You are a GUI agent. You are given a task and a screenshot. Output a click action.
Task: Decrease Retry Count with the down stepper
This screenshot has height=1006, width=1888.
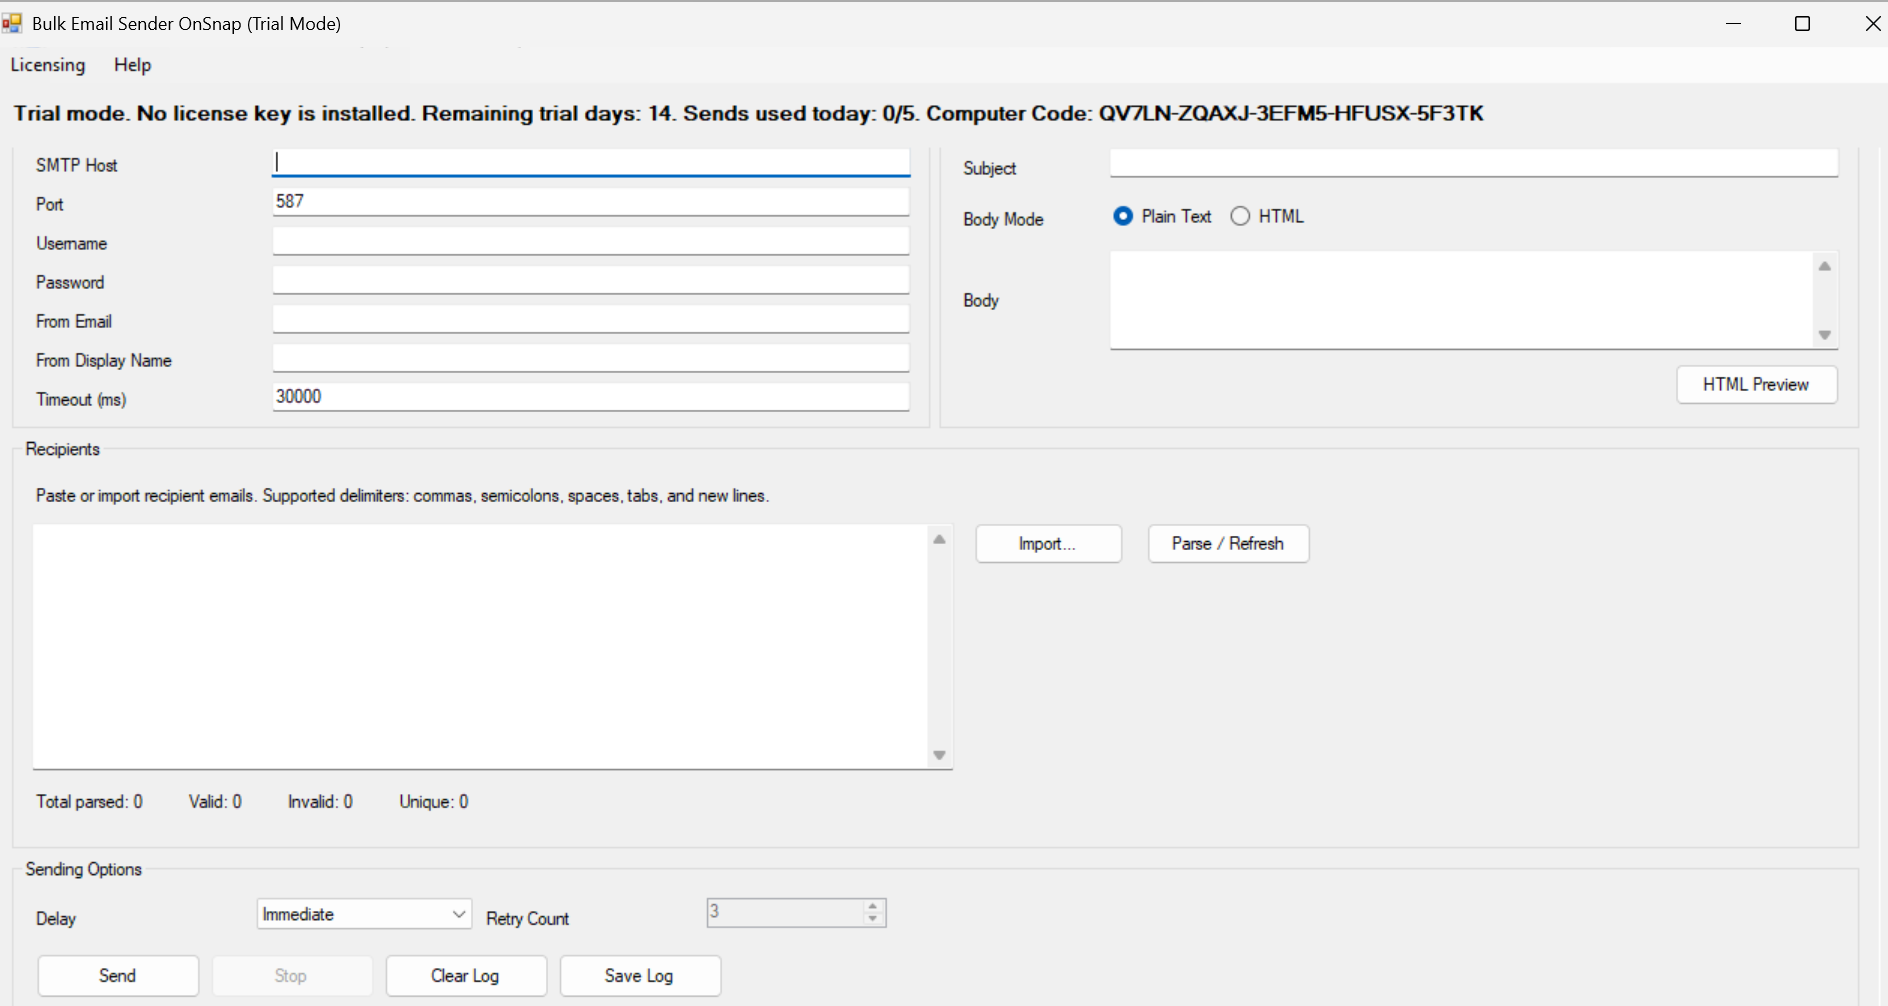872,919
